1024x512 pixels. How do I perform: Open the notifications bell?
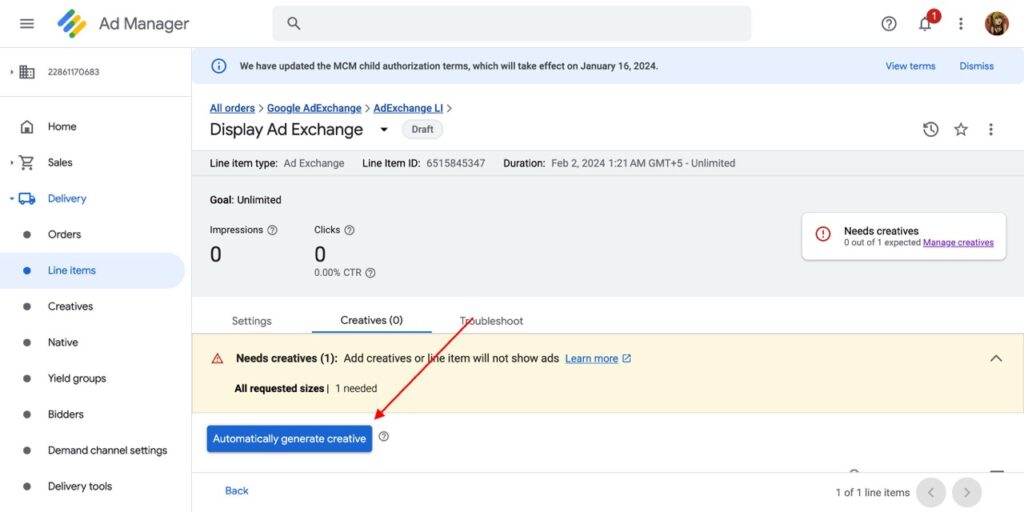pyautogui.click(x=925, y=24)
